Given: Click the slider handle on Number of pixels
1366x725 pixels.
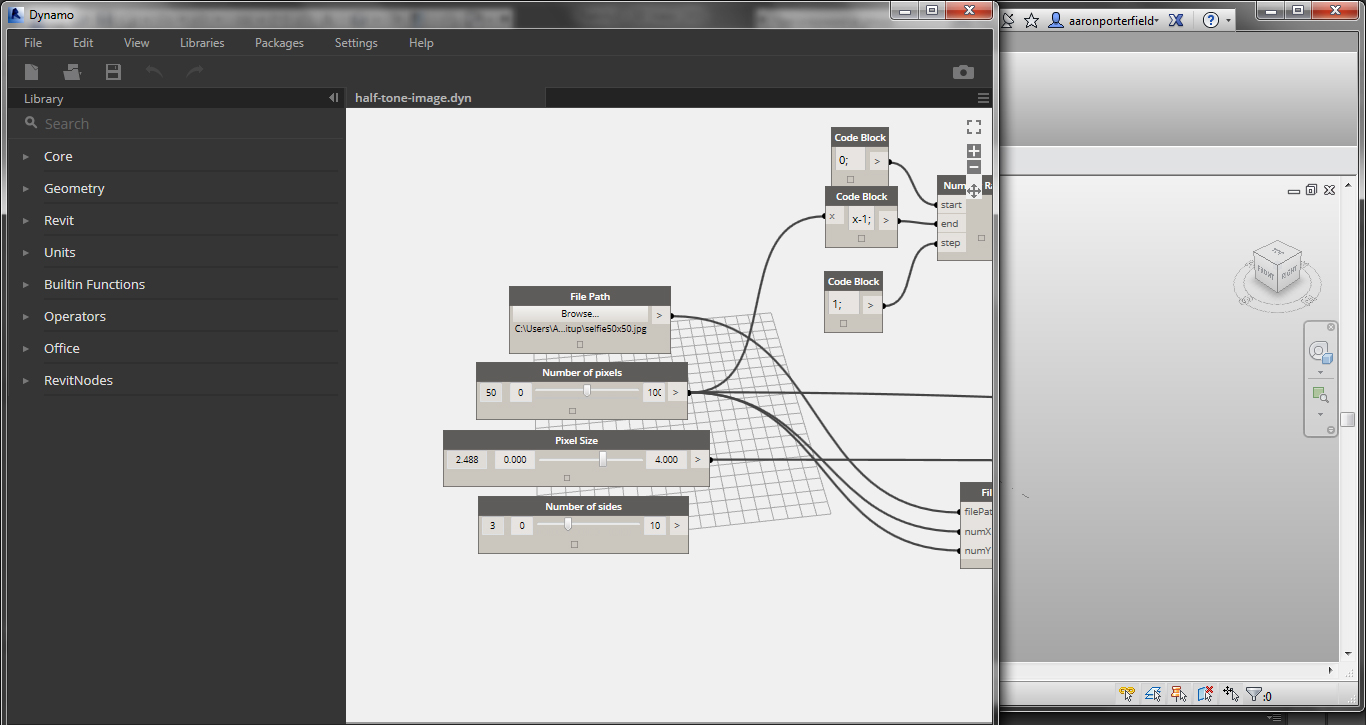Looking at the screenshot, I should (587, 392).
